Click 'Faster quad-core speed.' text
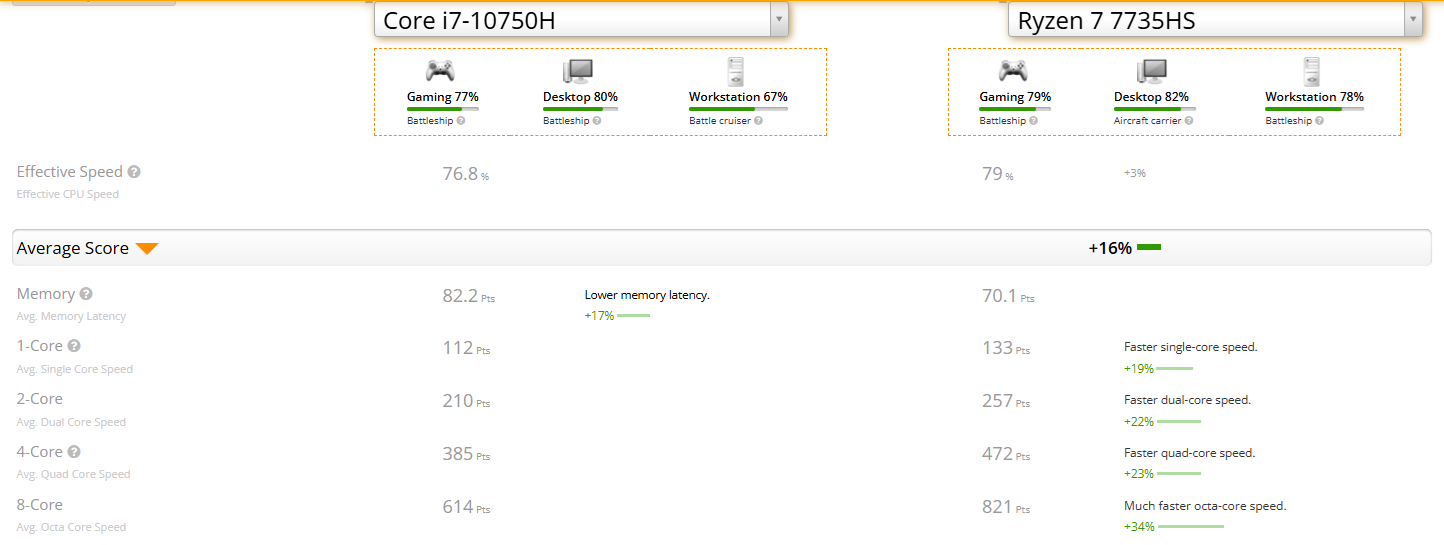Screen dimensions: 1444x545 pyautogui.click(x=1189, y=453)
